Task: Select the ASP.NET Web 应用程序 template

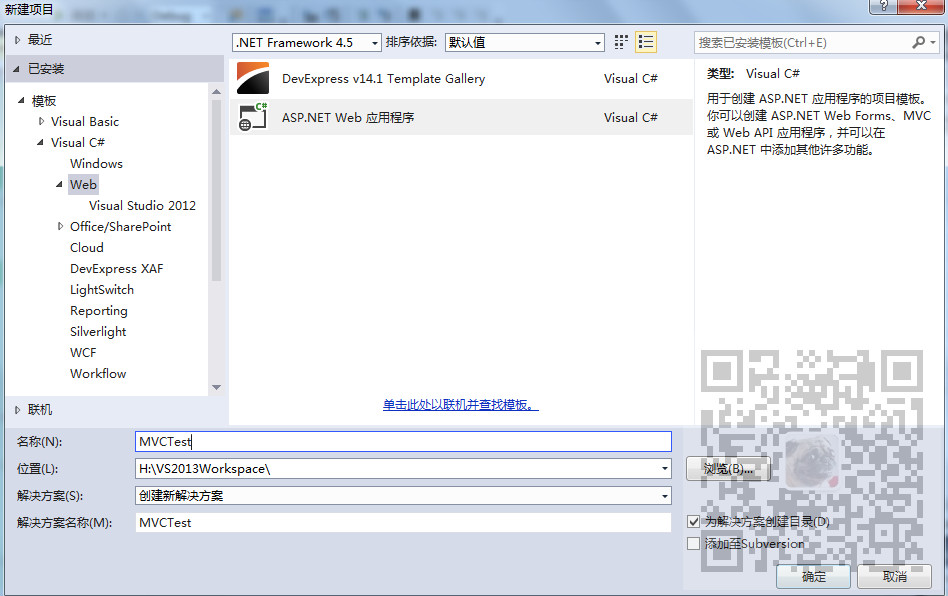Action: [x=350, y=117]
